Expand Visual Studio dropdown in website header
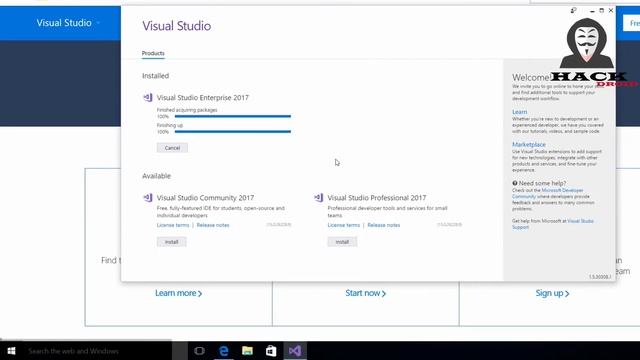Viewport: 640px width, 360px height. click(x=68, y=23)
